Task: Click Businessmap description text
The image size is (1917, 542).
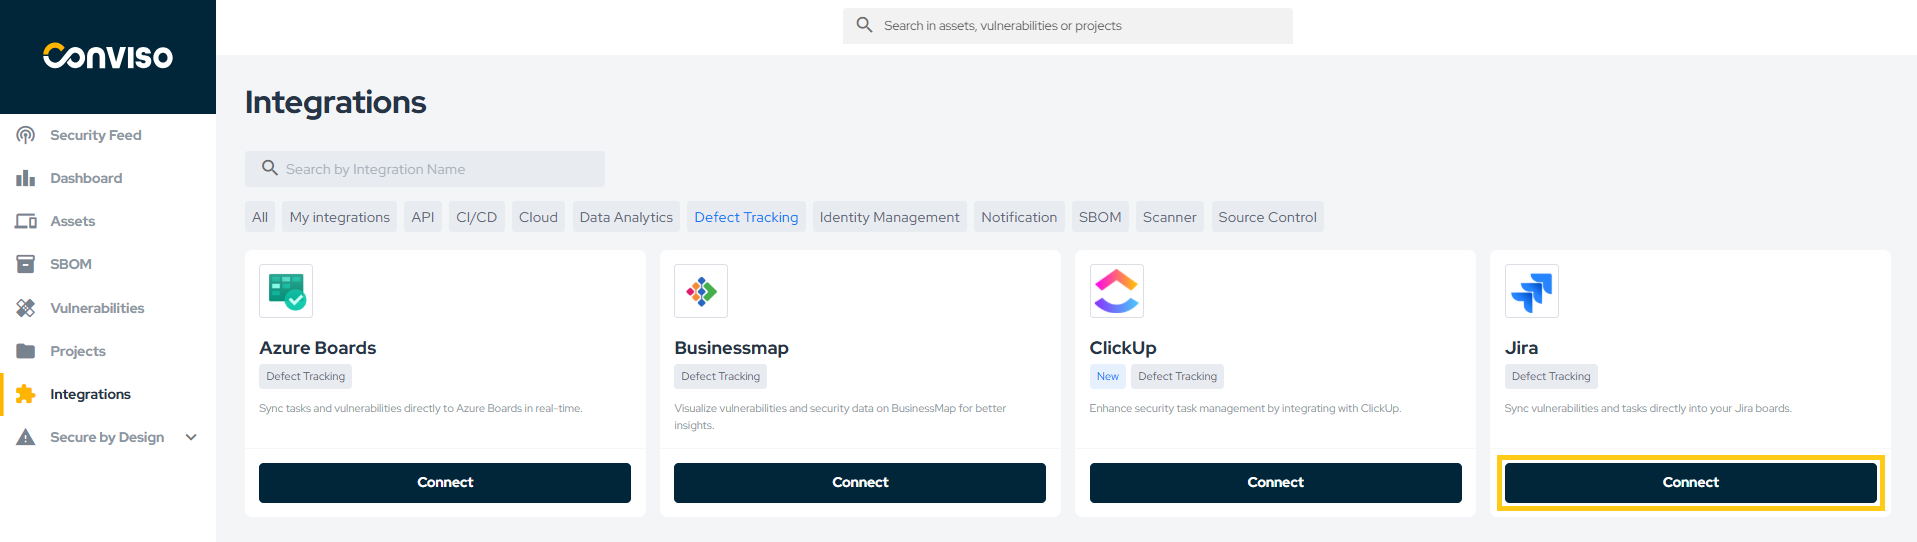Action: (840, 417)
